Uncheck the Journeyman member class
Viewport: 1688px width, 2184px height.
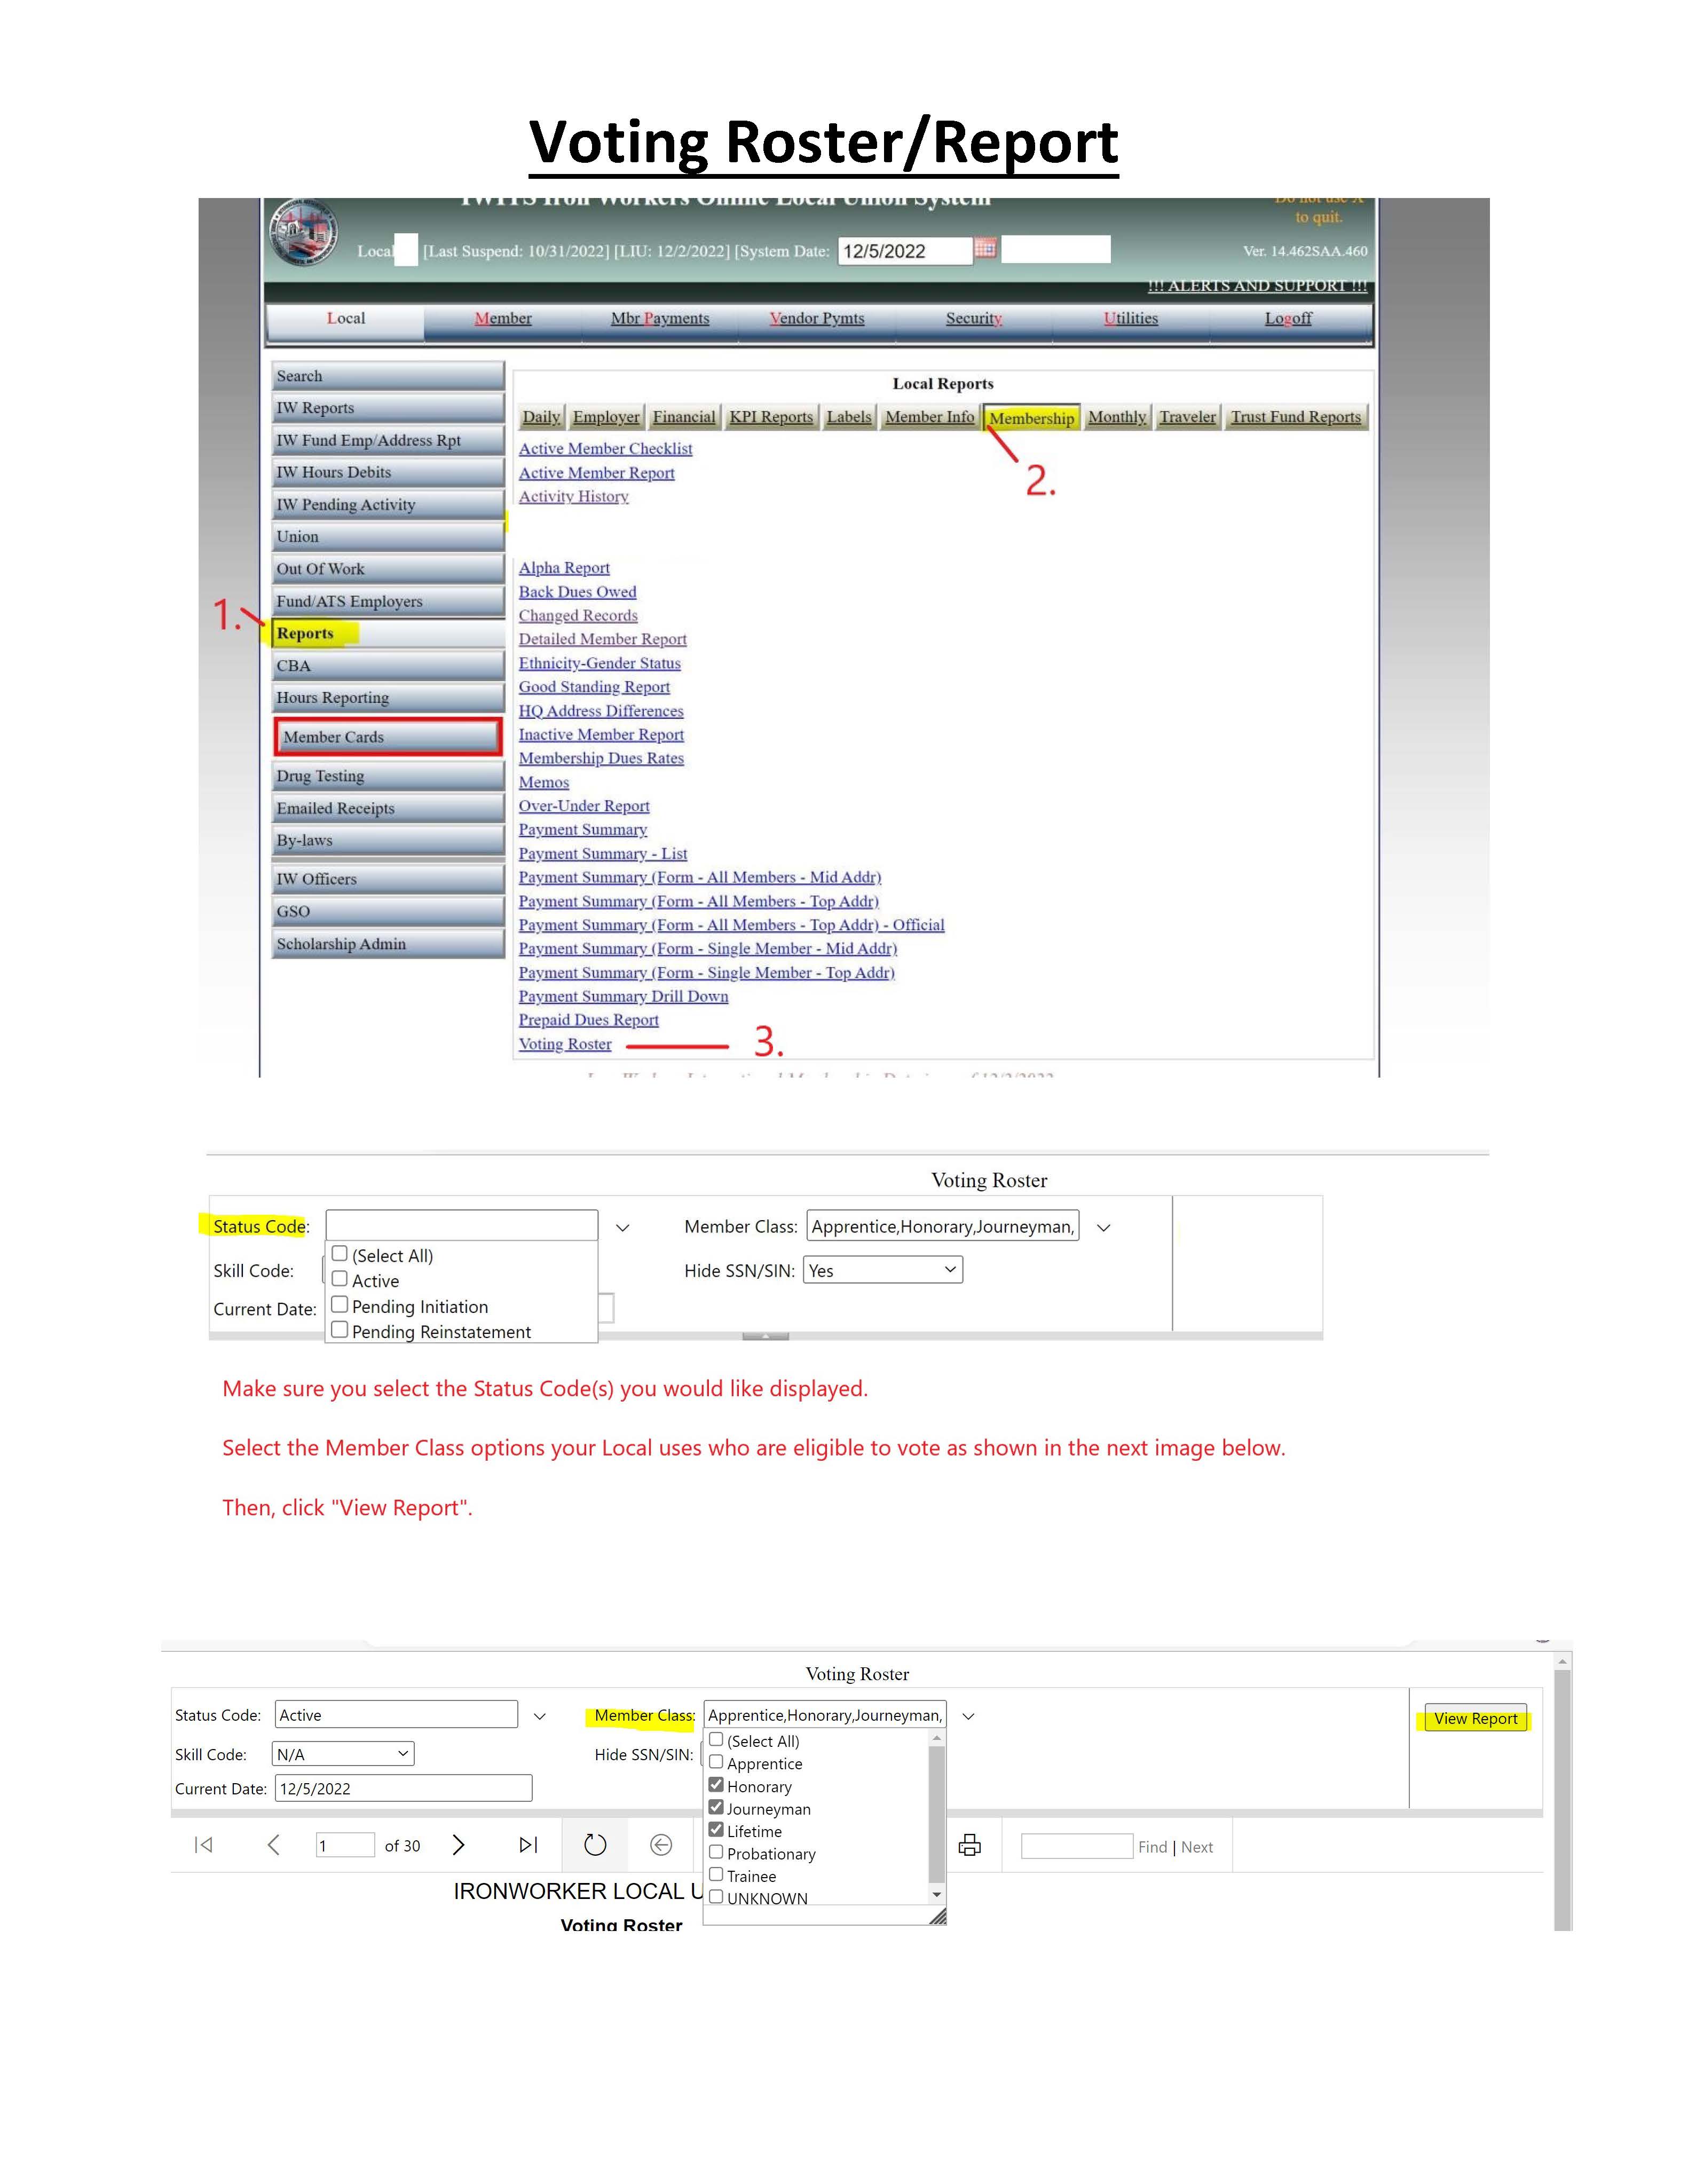click(x=716, y=1808)
